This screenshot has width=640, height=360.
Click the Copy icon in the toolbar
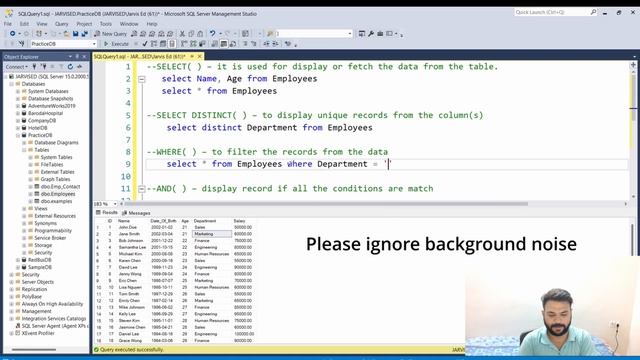point(191,34)
